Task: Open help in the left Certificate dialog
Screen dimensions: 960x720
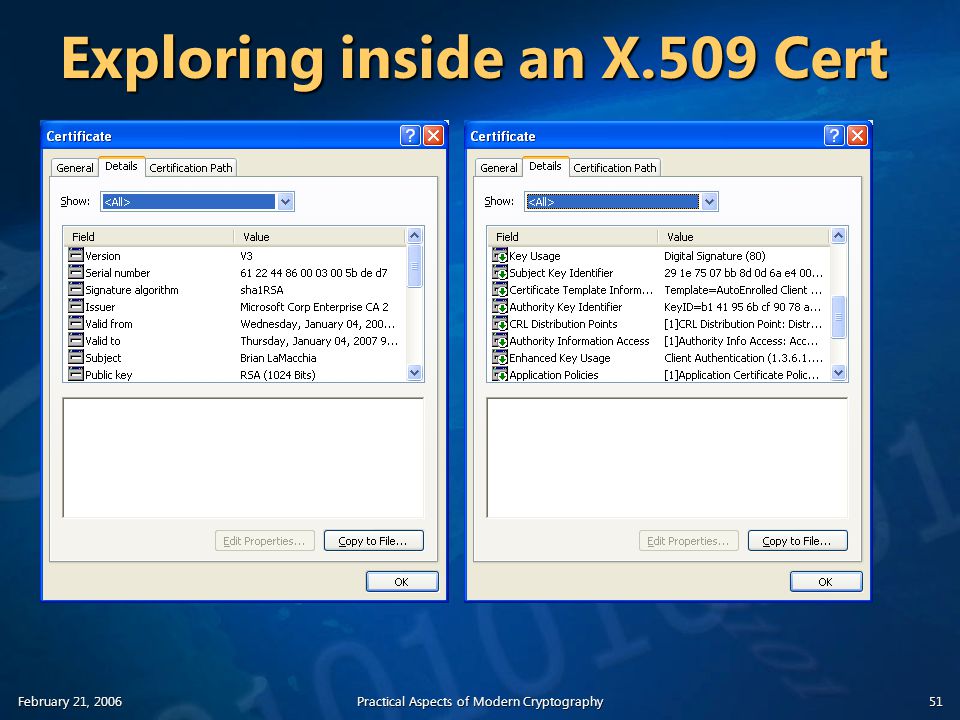Action: pos(410,135)
